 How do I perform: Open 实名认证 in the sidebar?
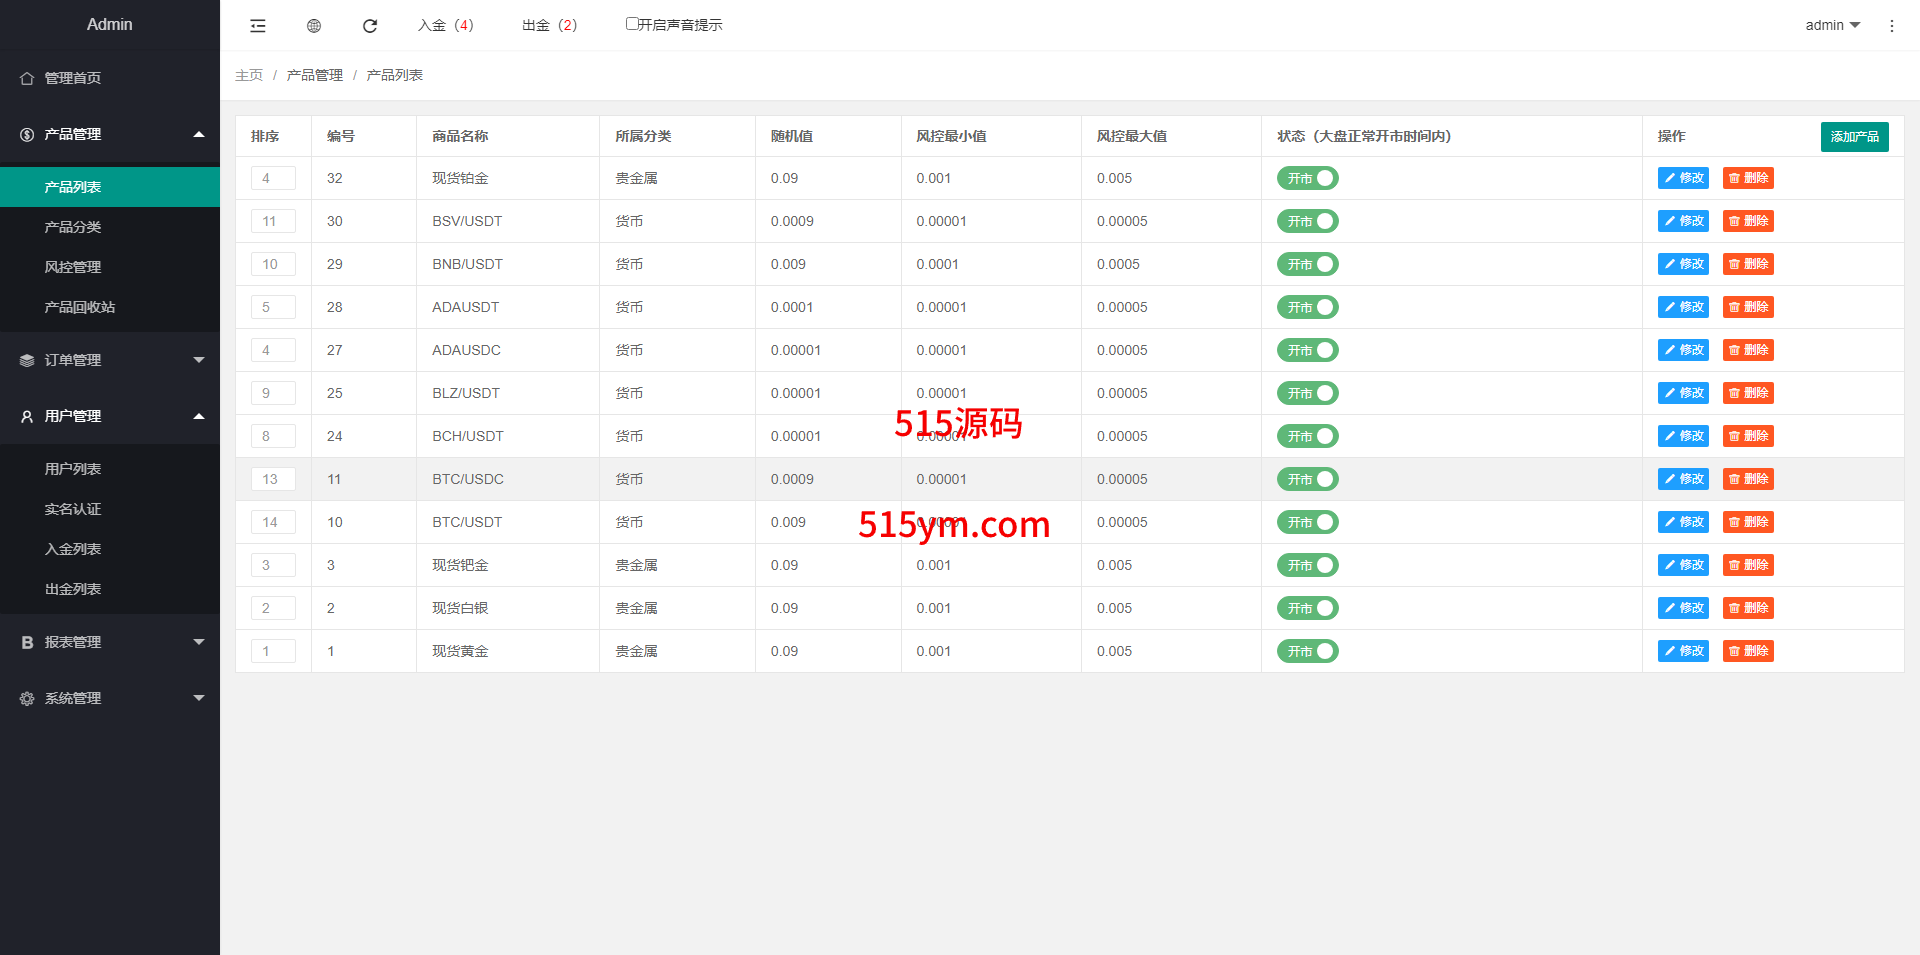[73, 509]
